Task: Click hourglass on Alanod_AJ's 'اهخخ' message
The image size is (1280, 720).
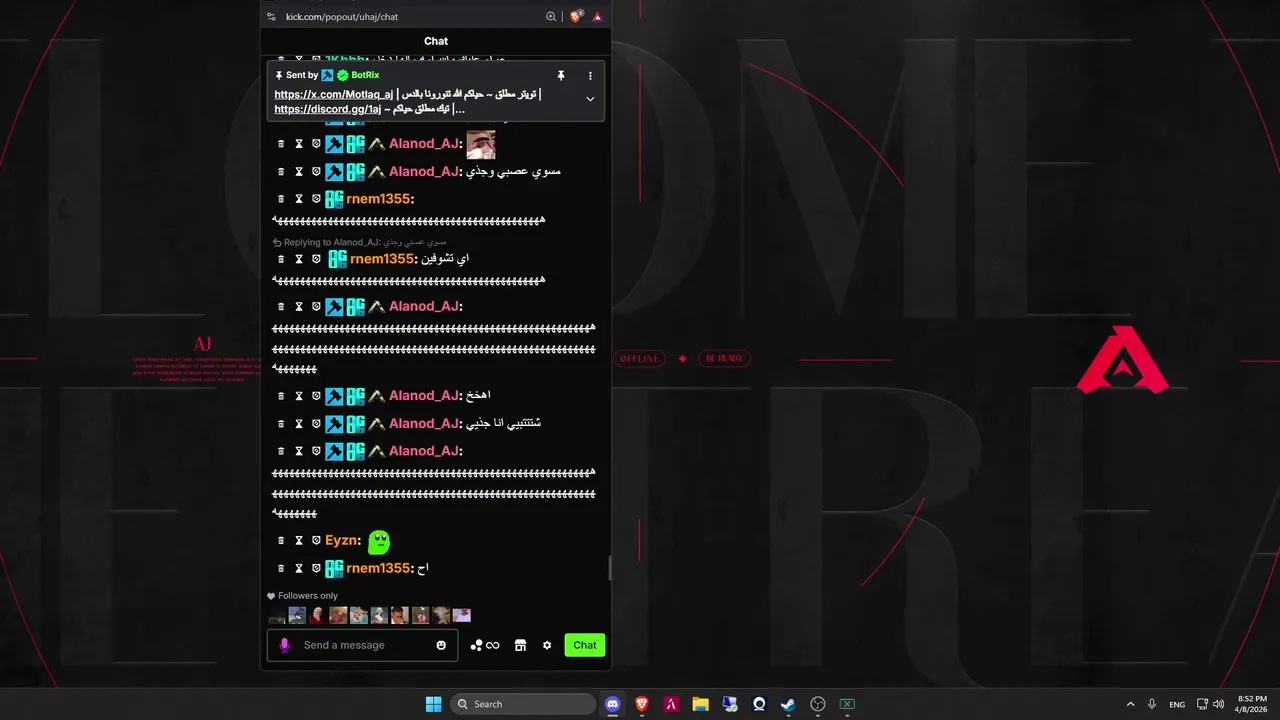Action: pyautogui.click(x=298, y=396)
